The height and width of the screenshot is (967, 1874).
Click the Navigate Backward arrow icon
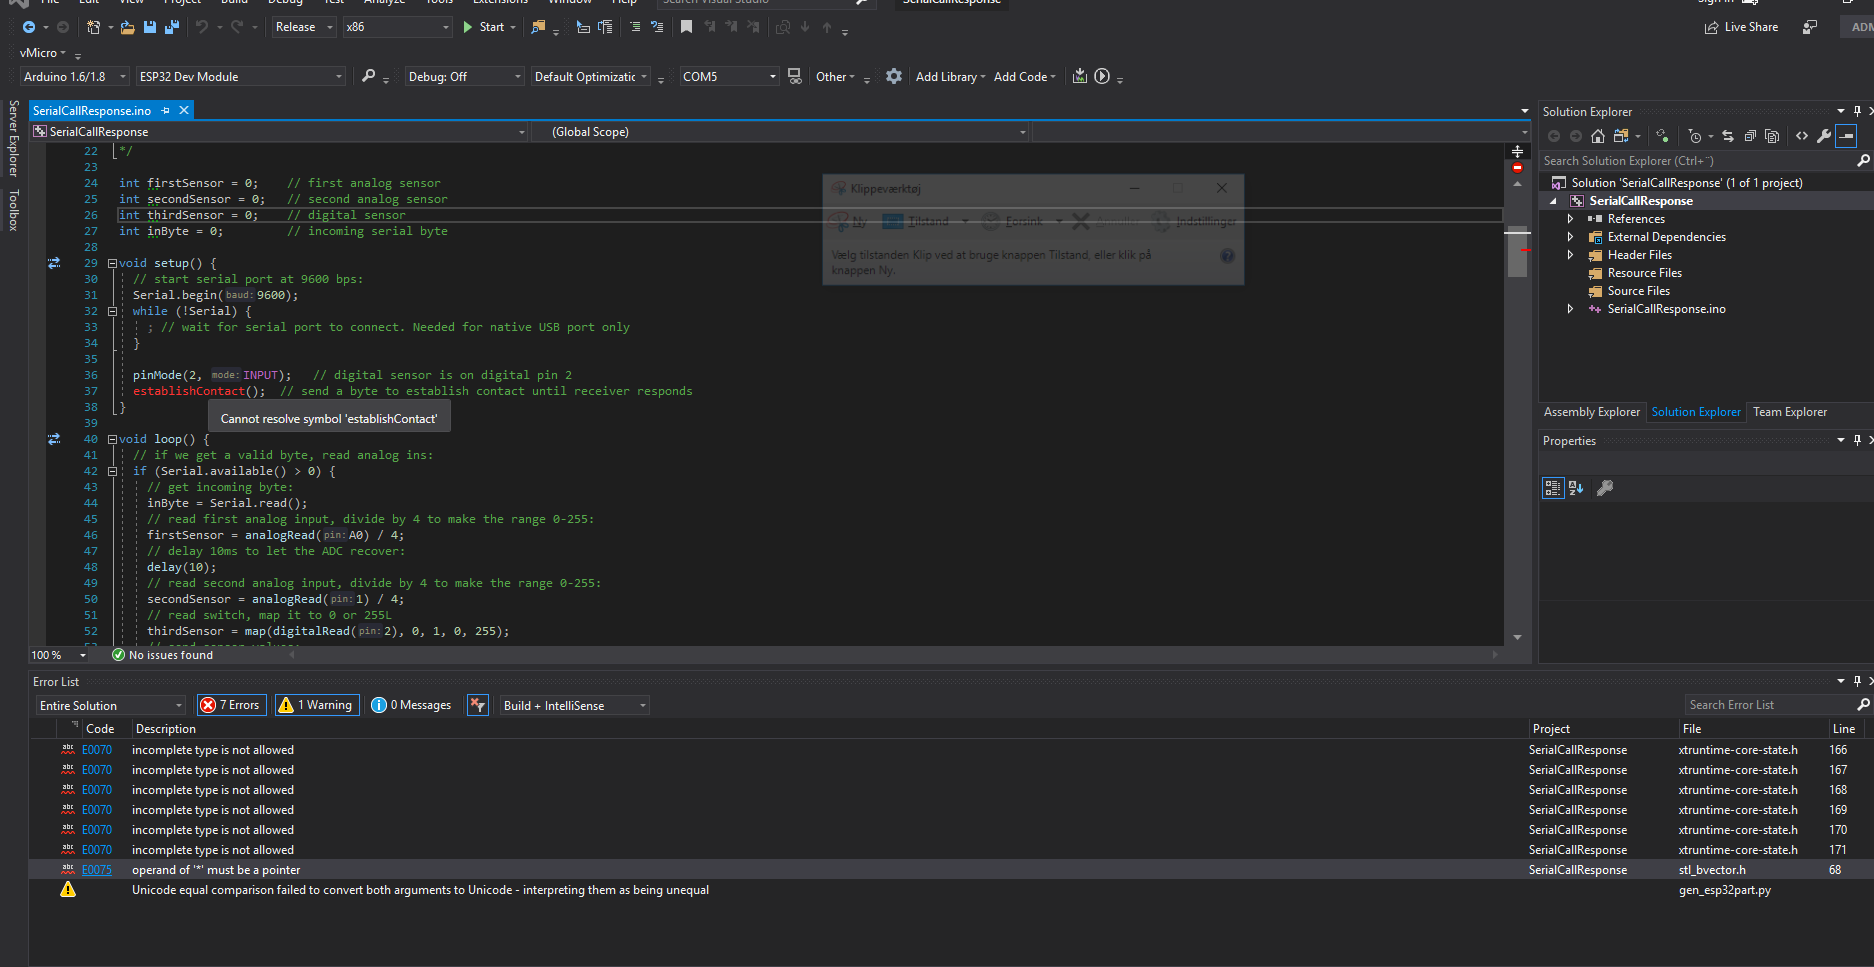pos(29,27)
